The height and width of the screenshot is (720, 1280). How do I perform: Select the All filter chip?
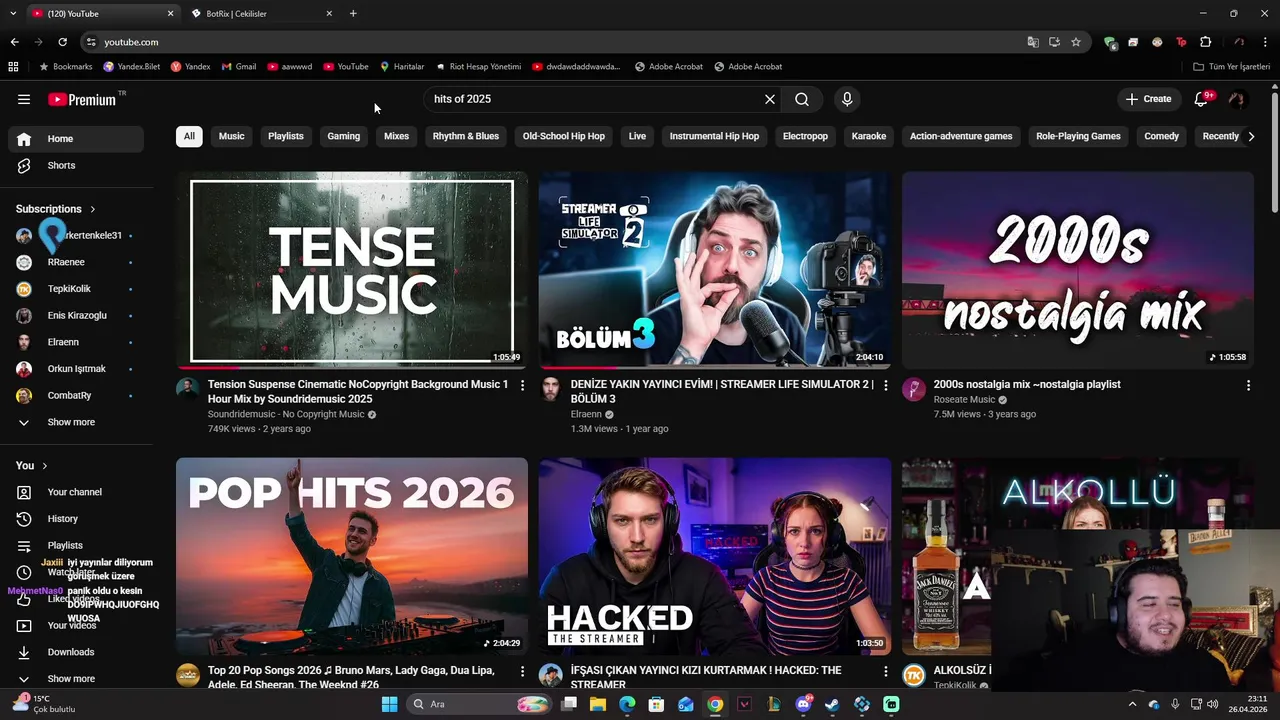tap(189, 136)
